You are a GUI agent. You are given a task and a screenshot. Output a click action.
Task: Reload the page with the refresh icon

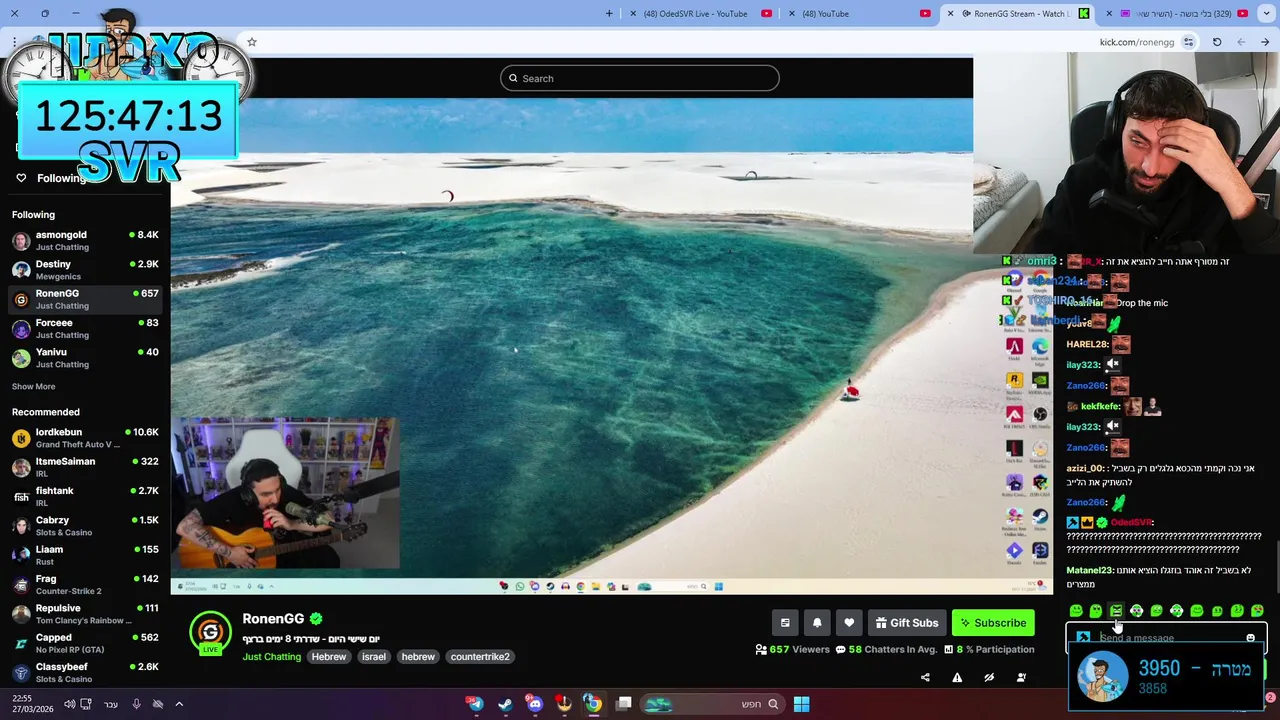1217,42
